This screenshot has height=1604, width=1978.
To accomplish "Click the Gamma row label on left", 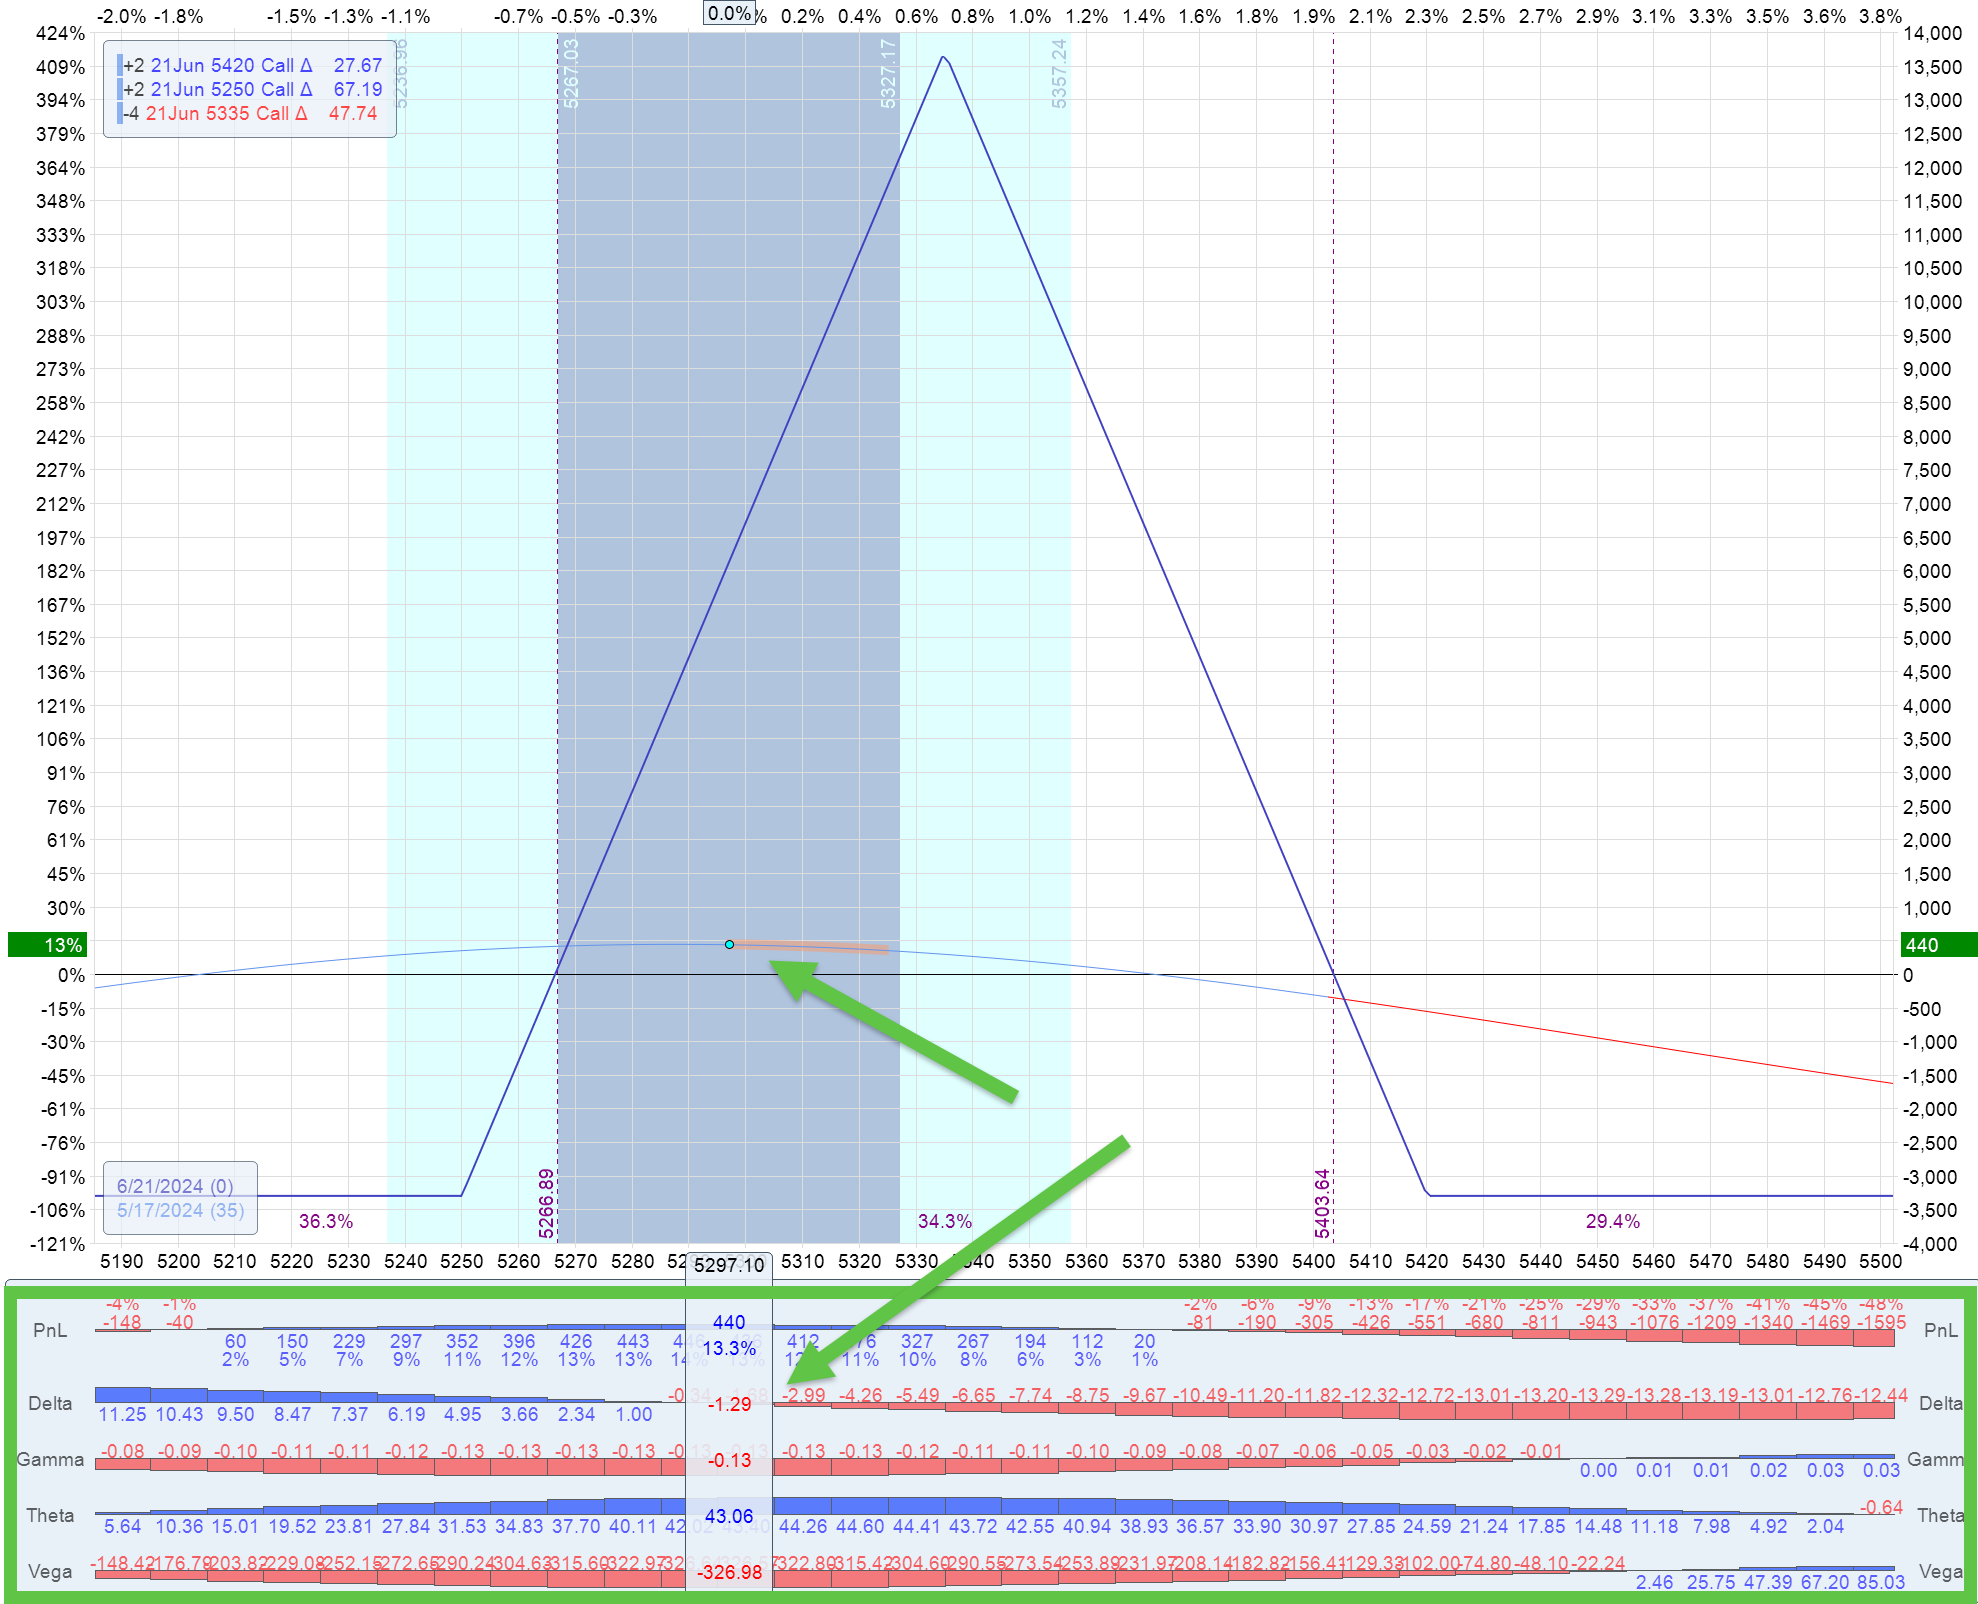I will click(50, 1460).
